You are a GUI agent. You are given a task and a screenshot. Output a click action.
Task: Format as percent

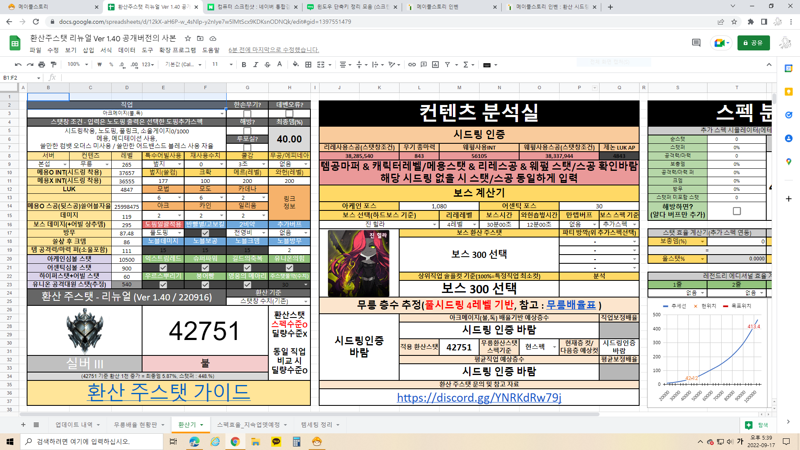tap(111, 65)
